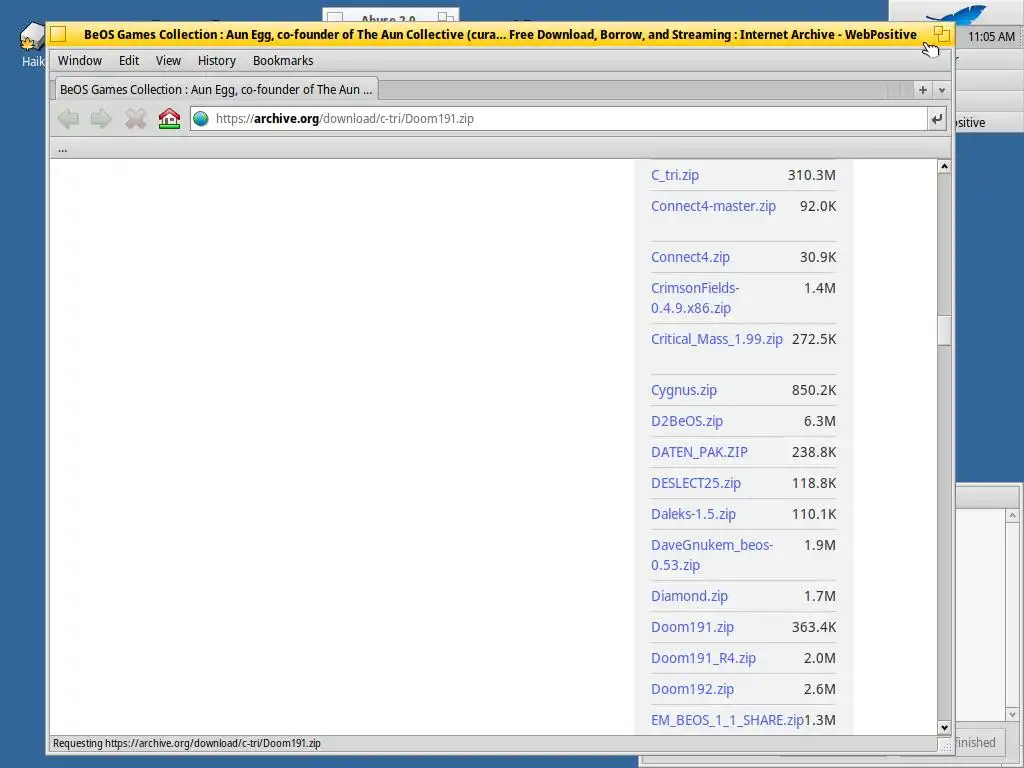Open the DESLECT25.zip link

point(696,483)
